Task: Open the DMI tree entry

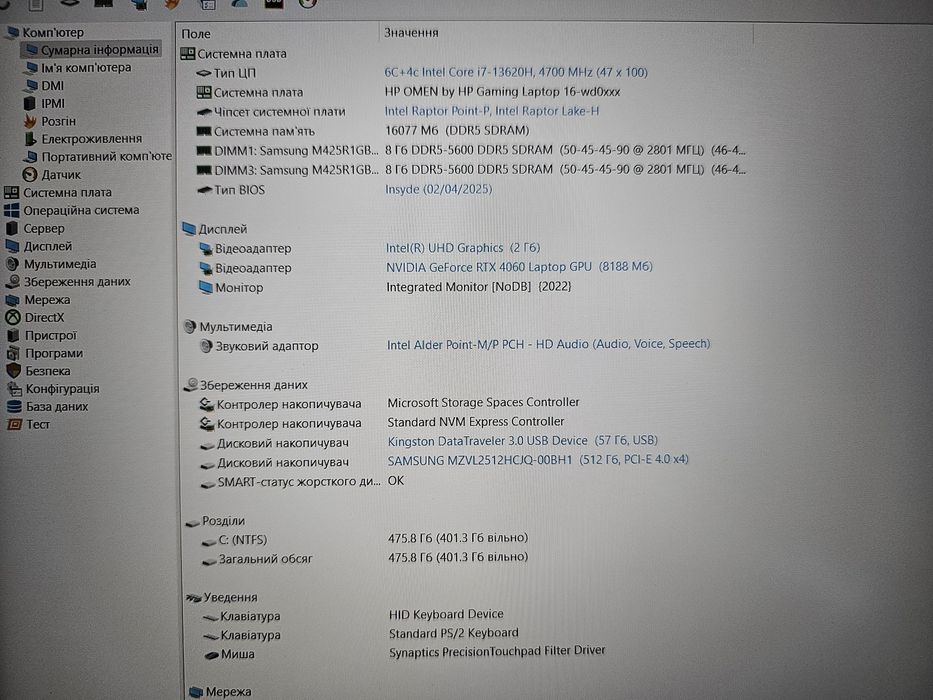Action: pos(52,86)
